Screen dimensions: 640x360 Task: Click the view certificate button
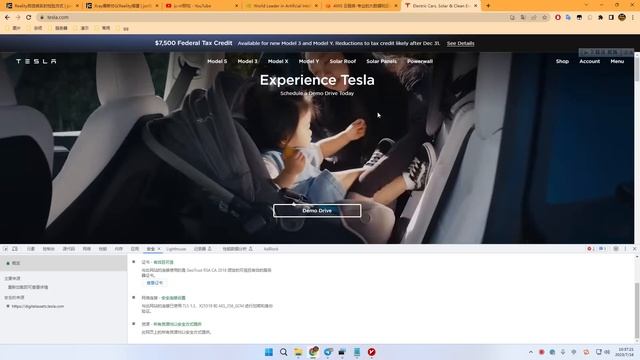155,283
